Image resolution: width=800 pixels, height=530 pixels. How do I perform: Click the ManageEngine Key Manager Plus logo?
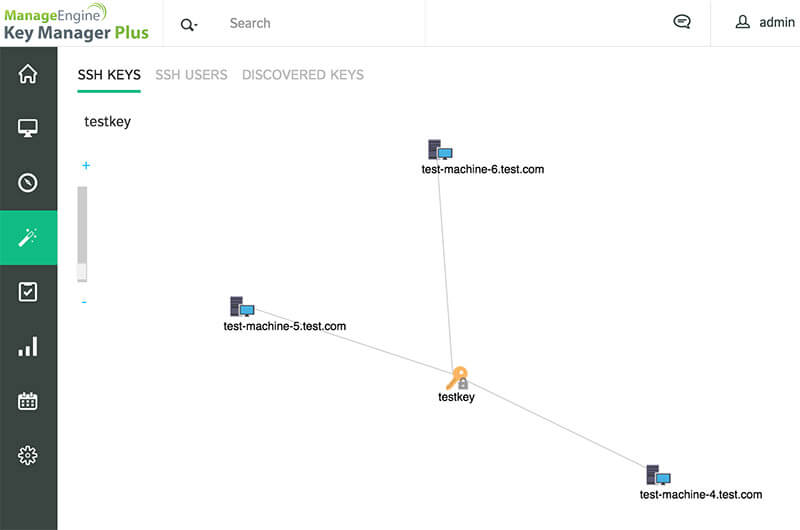pyautogui.click(x=76, y=22)
